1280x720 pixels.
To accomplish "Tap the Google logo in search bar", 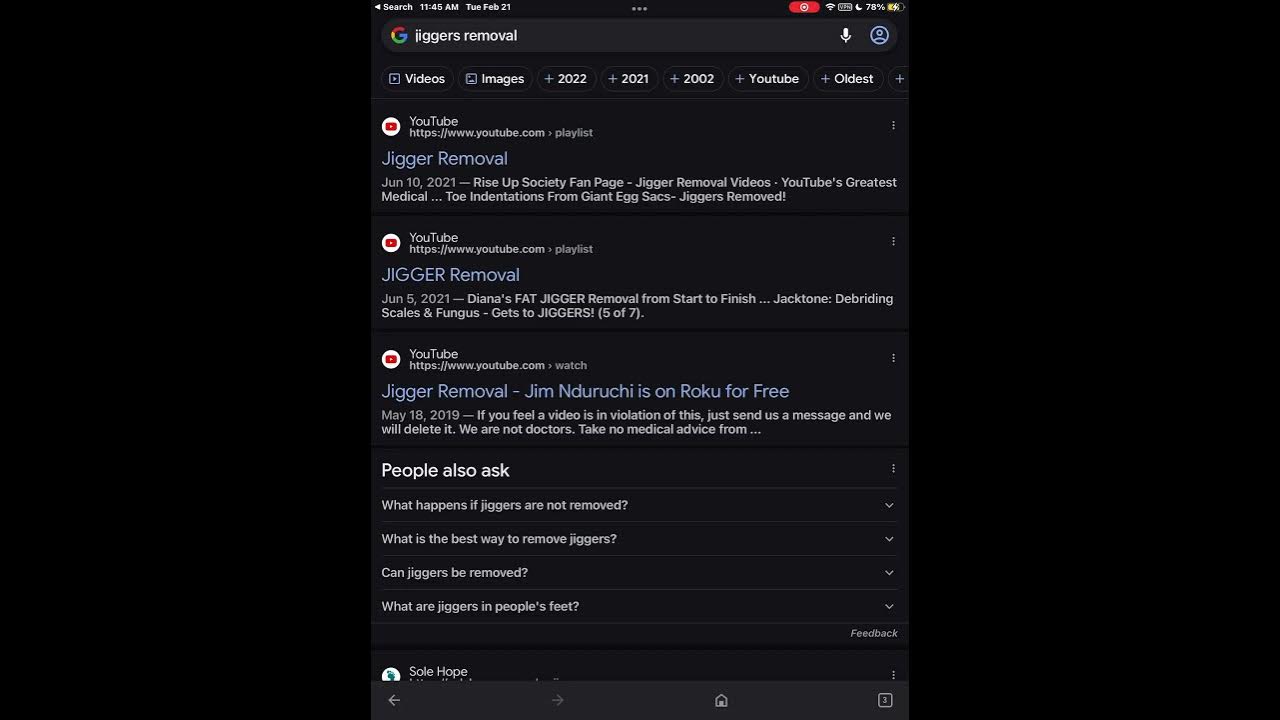I will point(399,36).
